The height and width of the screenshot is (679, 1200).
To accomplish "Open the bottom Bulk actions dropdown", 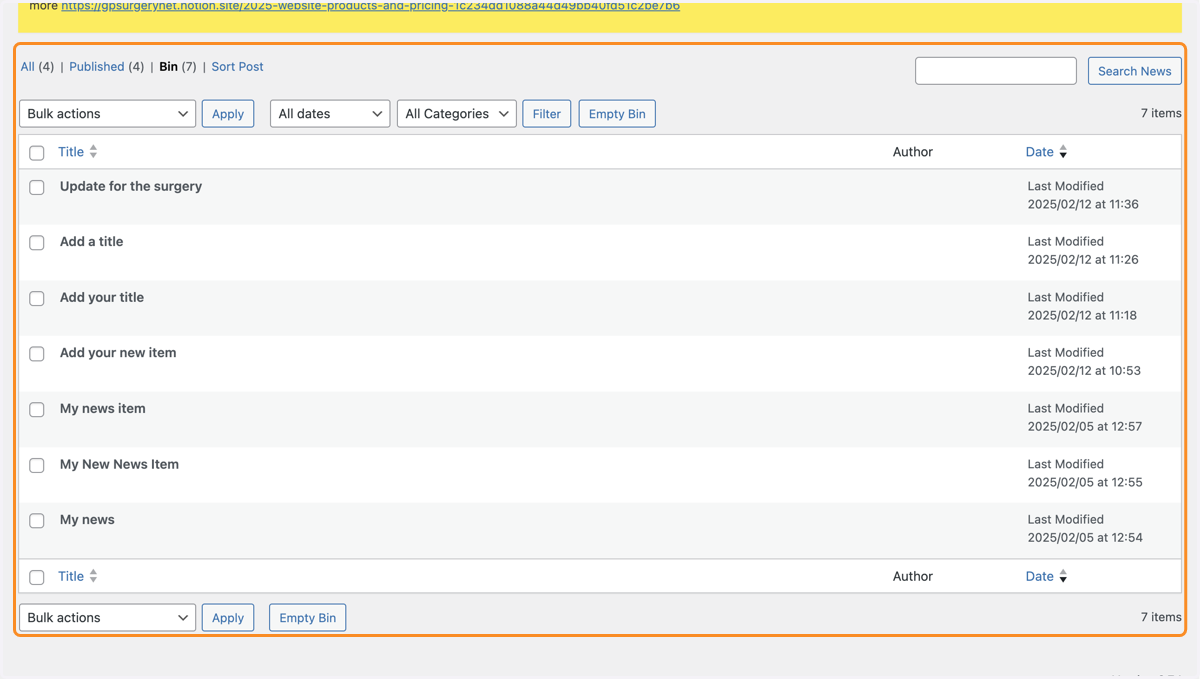I will pos(107,618).
